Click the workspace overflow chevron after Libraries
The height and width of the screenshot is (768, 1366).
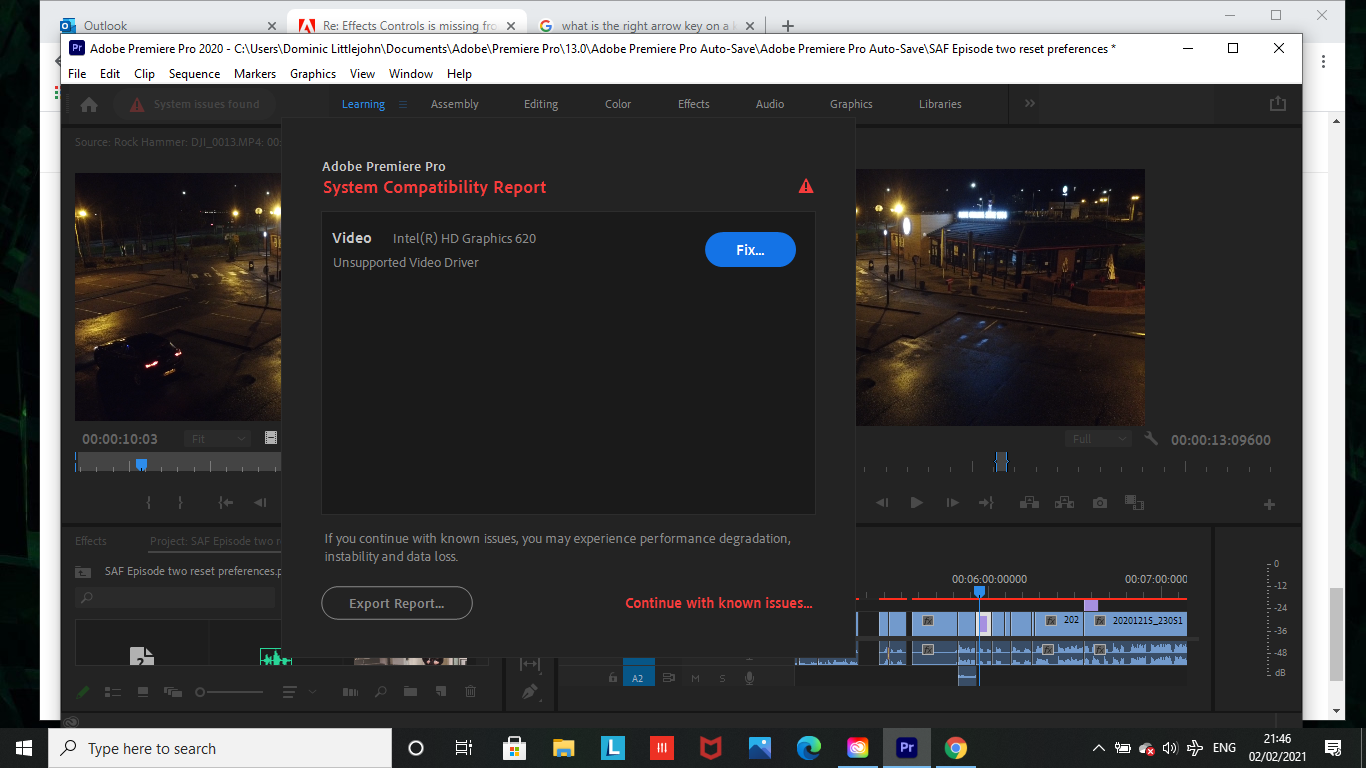1028,103
